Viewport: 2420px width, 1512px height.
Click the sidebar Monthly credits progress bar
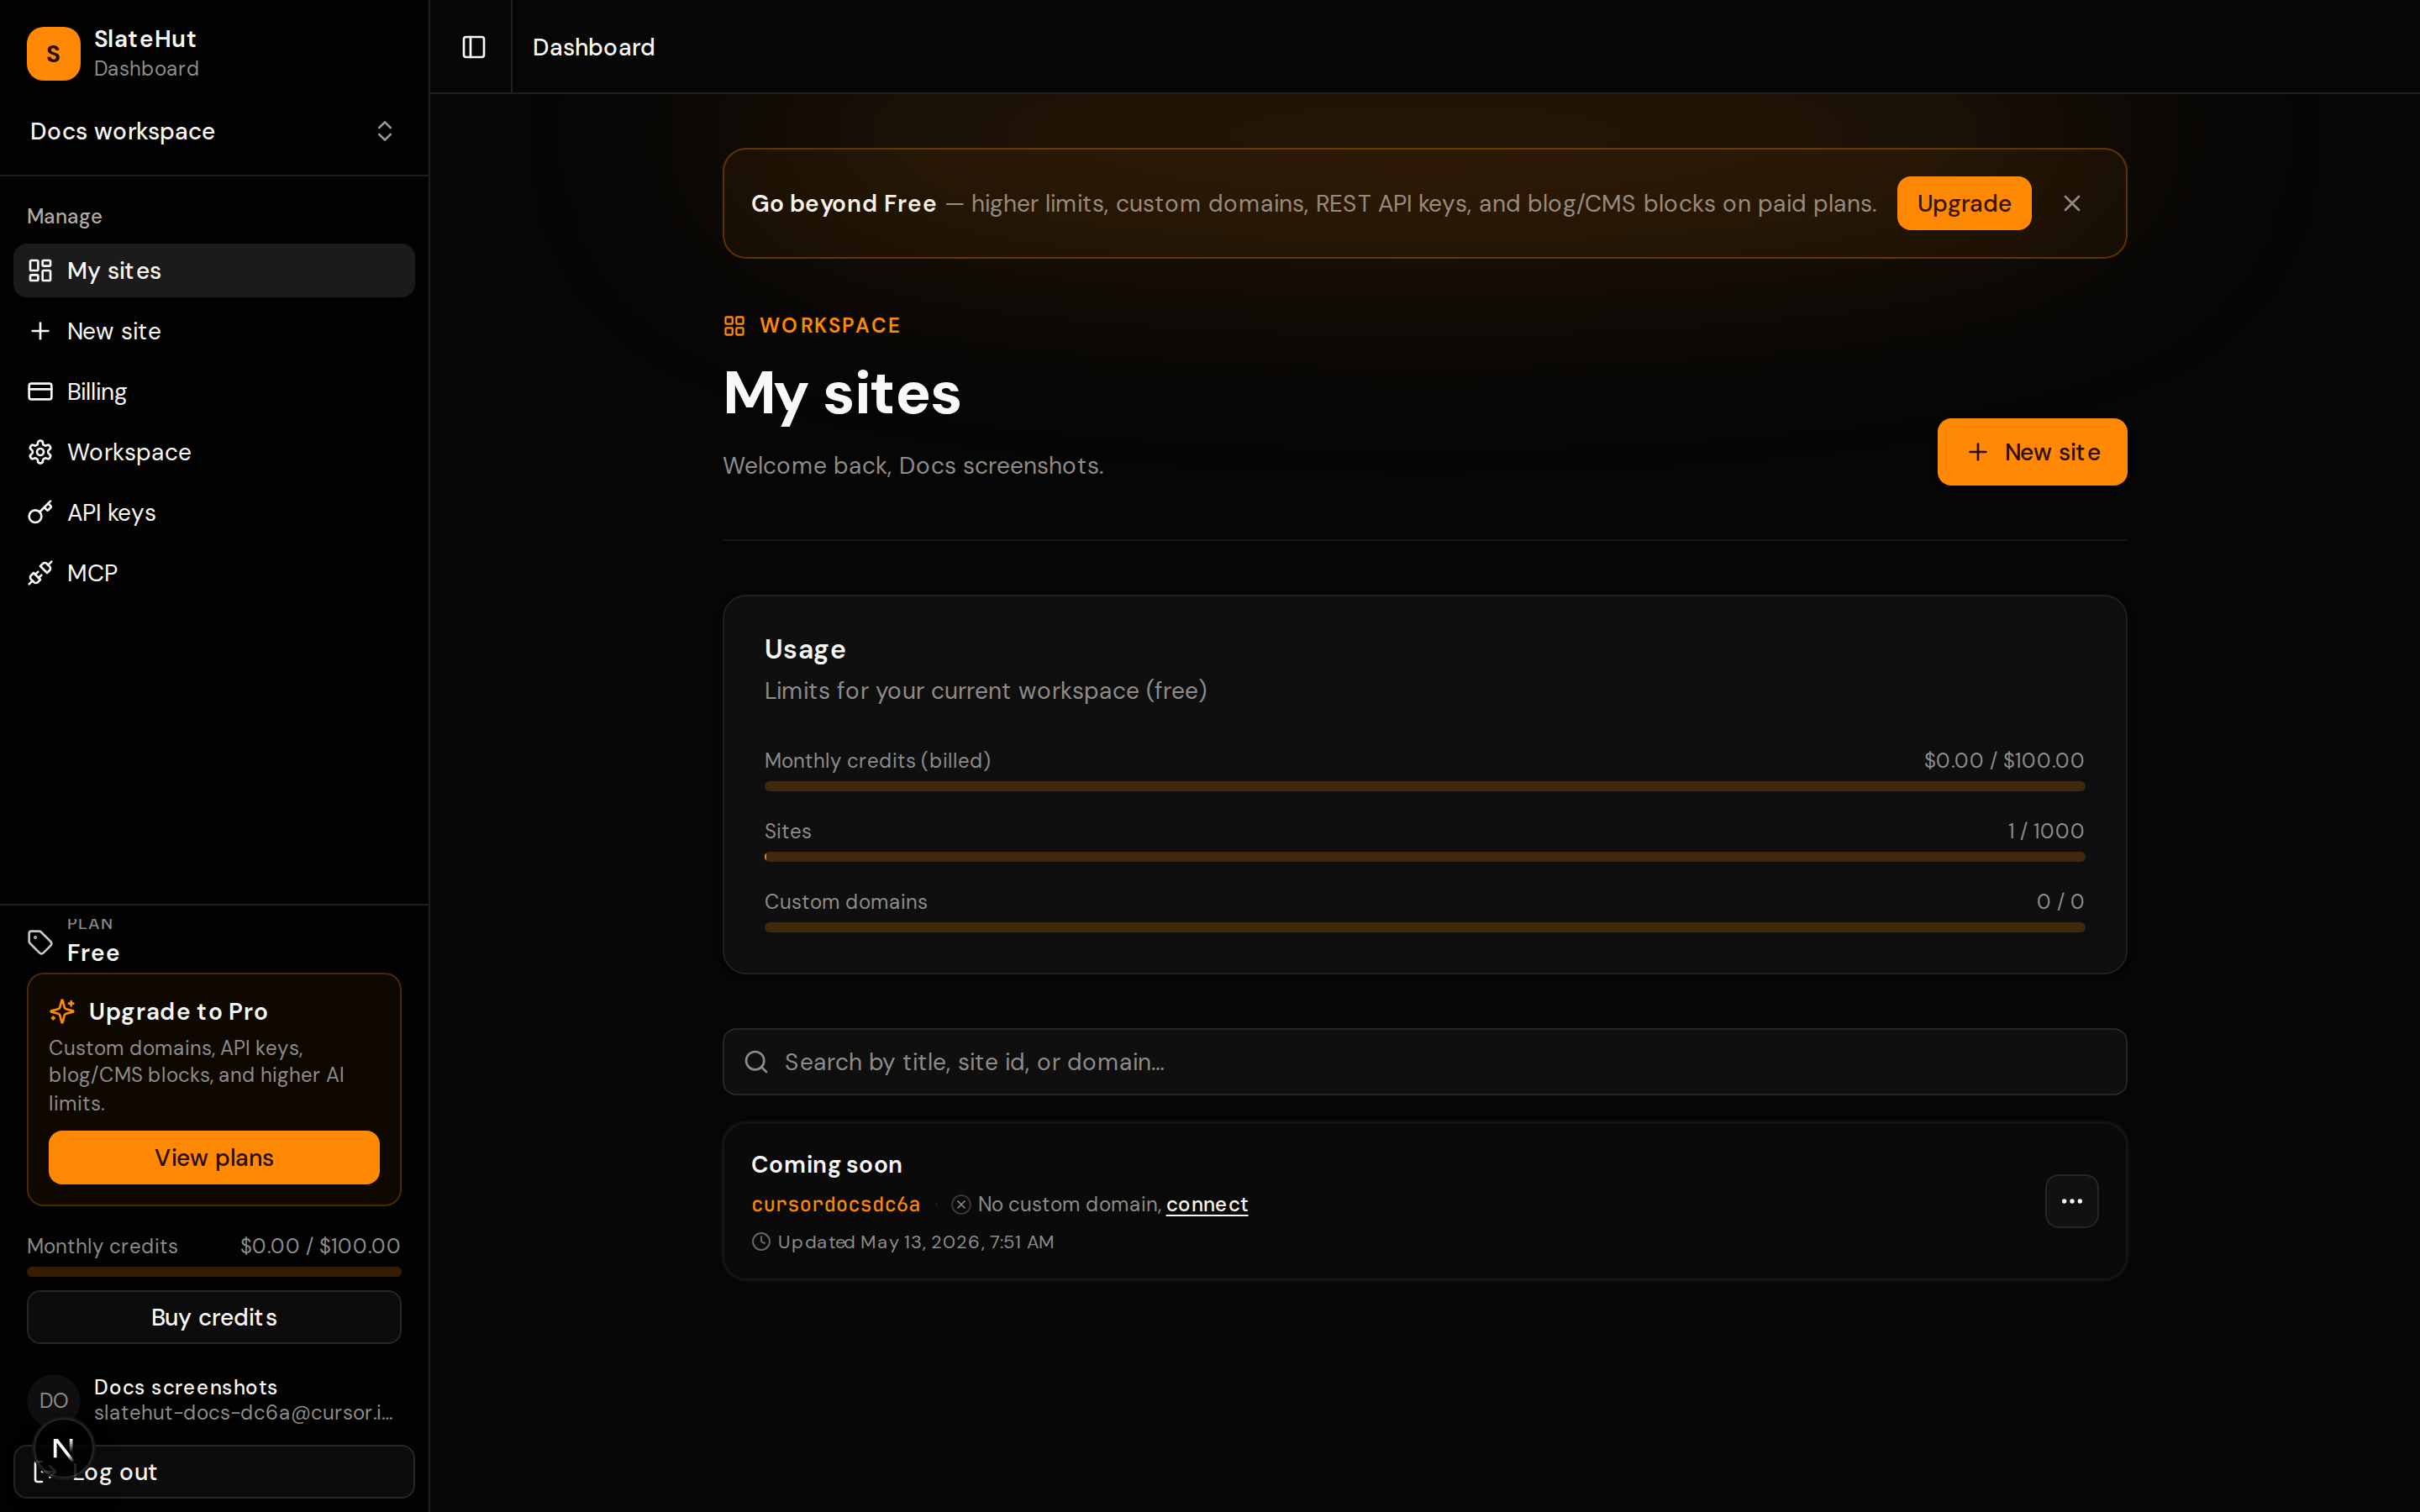[x=214, y=1272]
